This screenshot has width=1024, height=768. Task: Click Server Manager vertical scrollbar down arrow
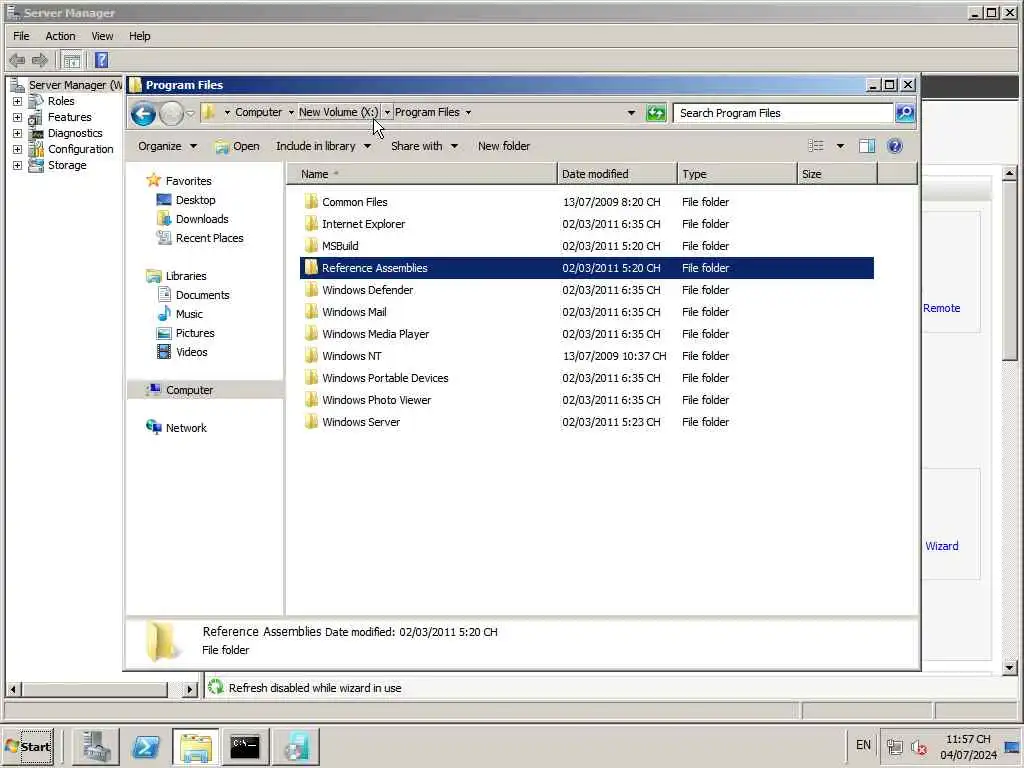click(x=1010, y=667)
